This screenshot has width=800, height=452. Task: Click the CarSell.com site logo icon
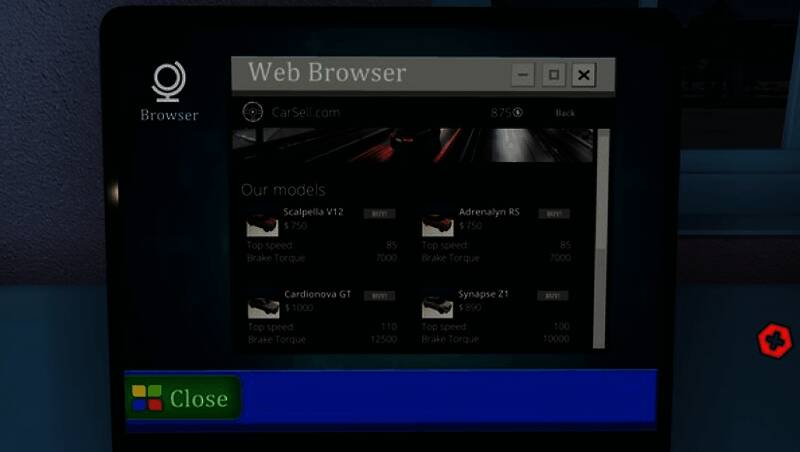254,113
